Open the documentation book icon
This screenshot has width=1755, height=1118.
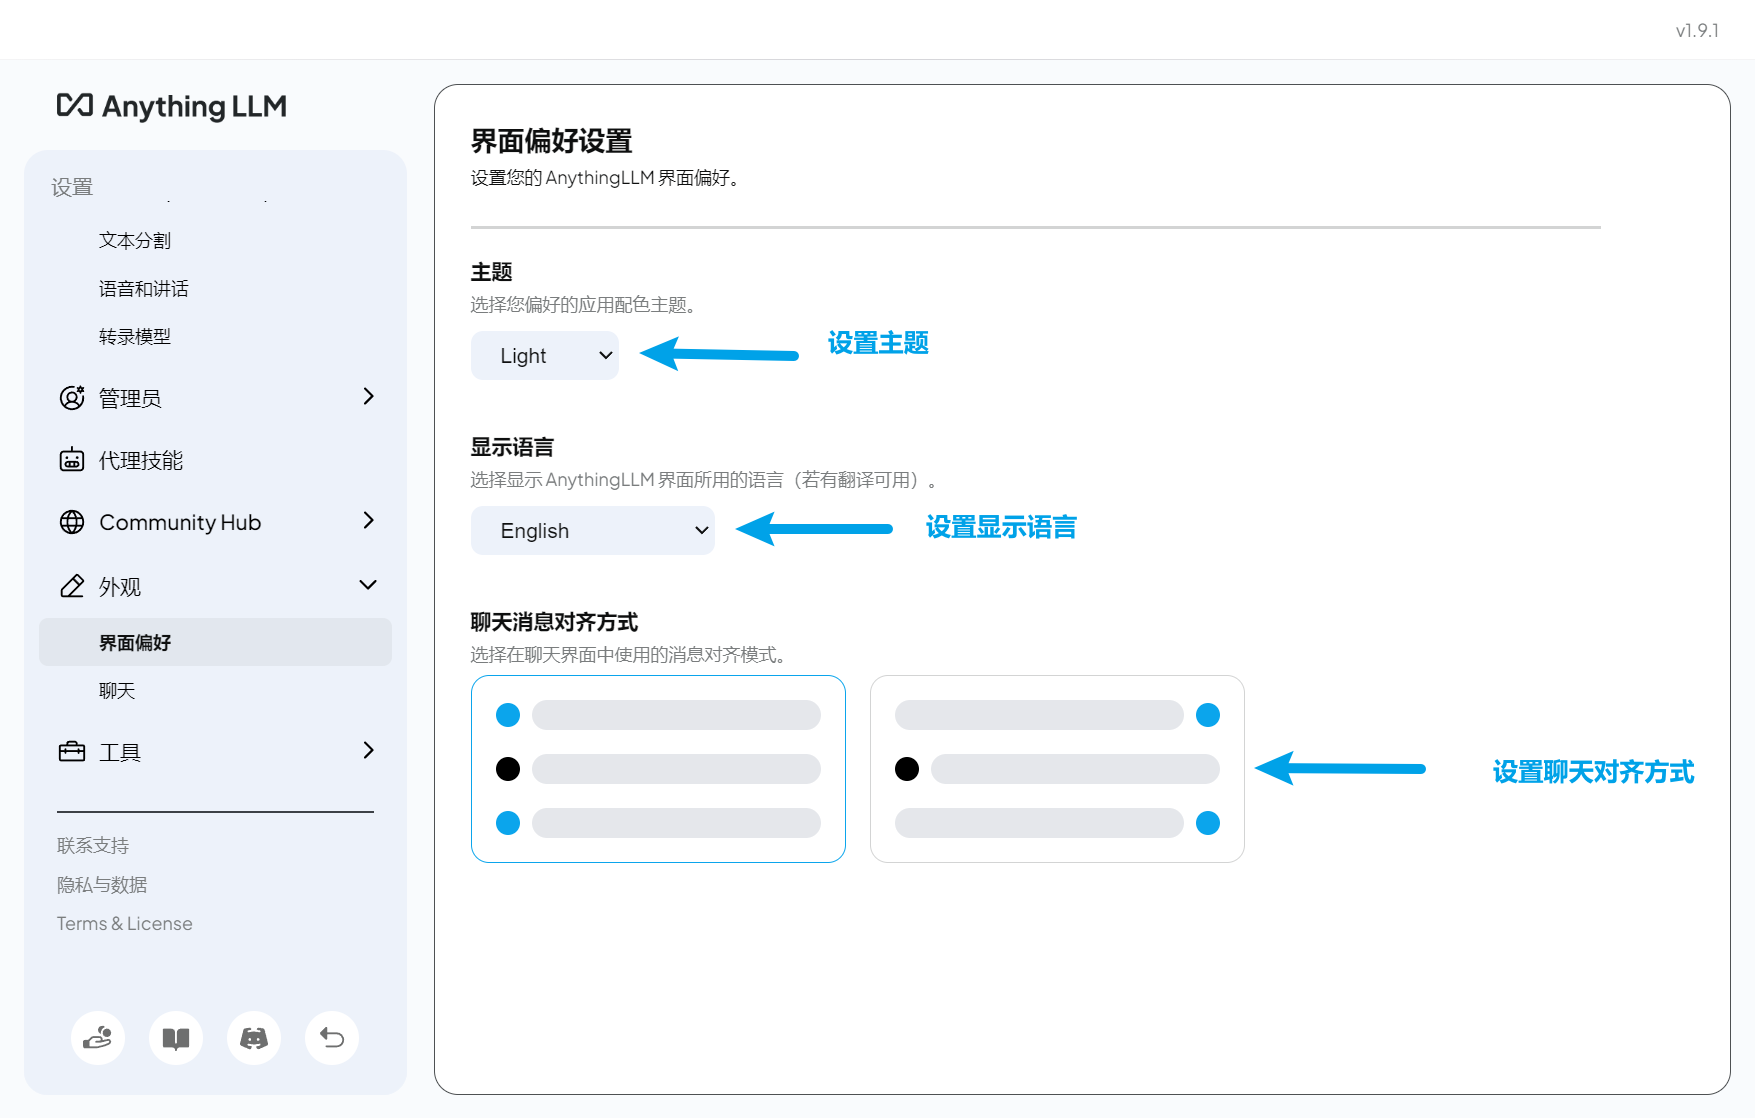[x=176, y=1038]
